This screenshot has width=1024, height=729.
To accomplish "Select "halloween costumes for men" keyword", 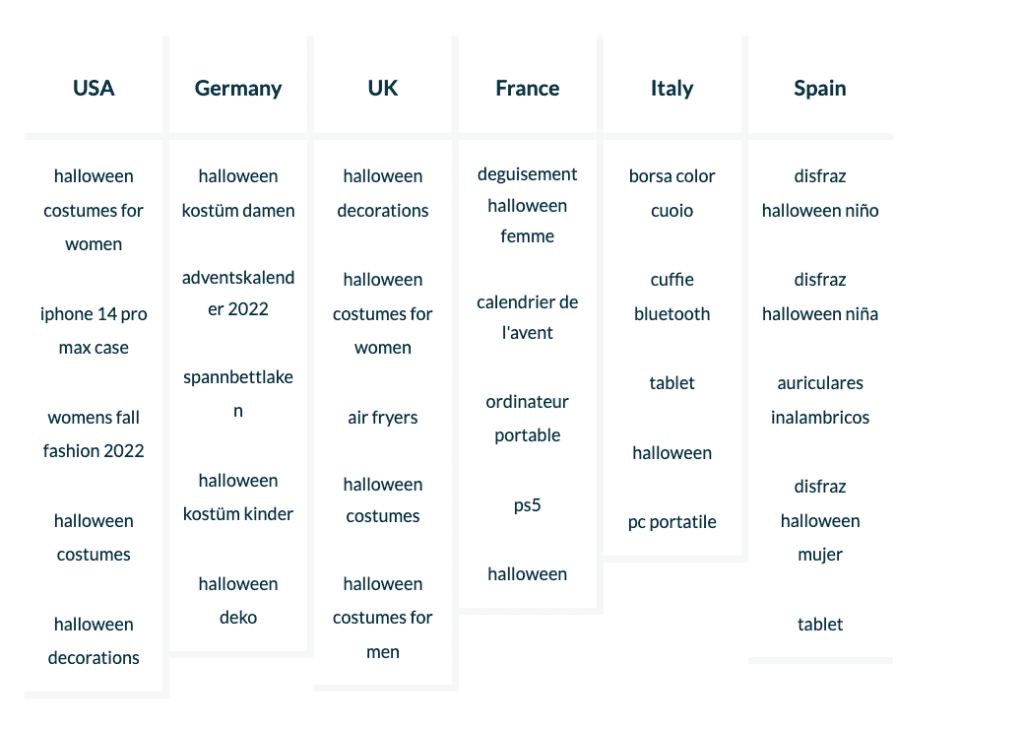I will coord(383,617).
